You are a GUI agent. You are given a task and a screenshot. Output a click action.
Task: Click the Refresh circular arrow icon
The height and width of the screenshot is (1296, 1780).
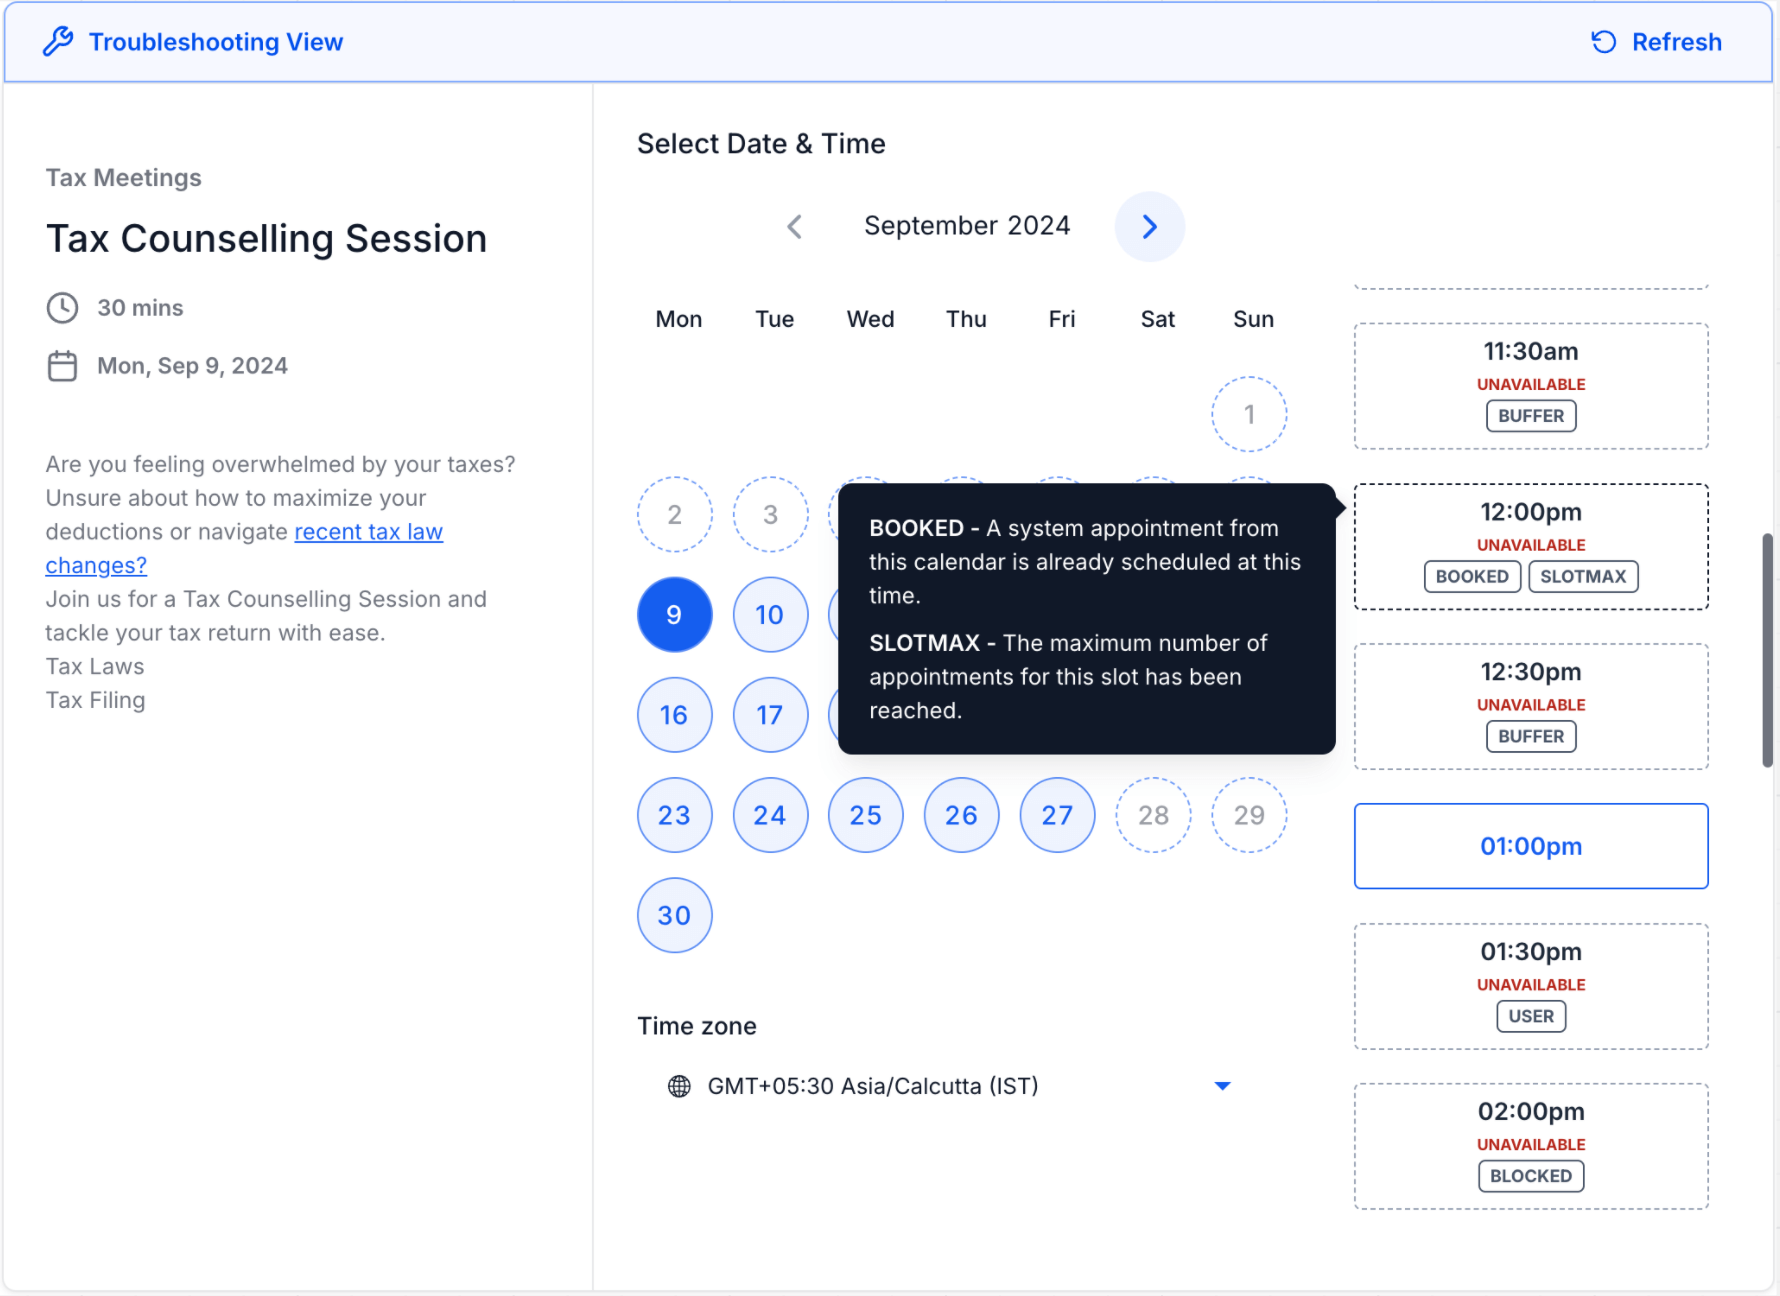[1603, 42]
